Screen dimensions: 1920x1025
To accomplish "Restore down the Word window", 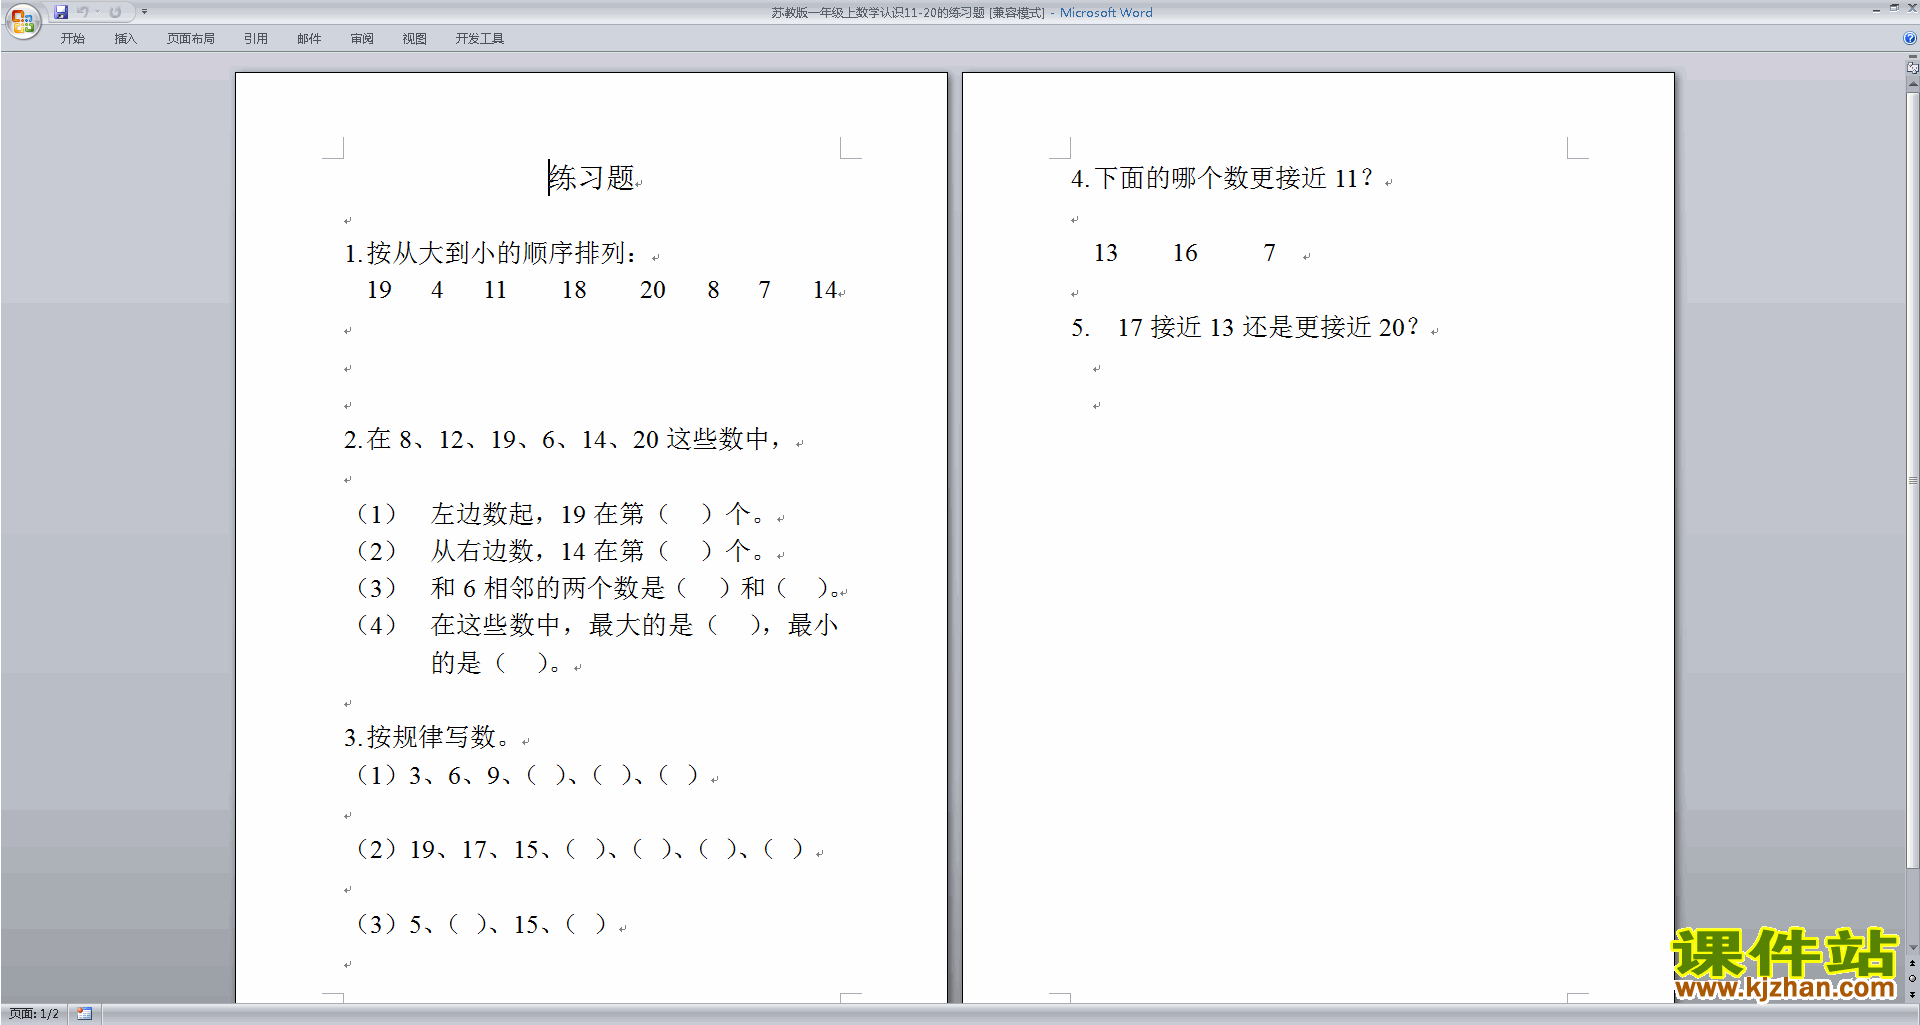I will [x=1894, y=8].
